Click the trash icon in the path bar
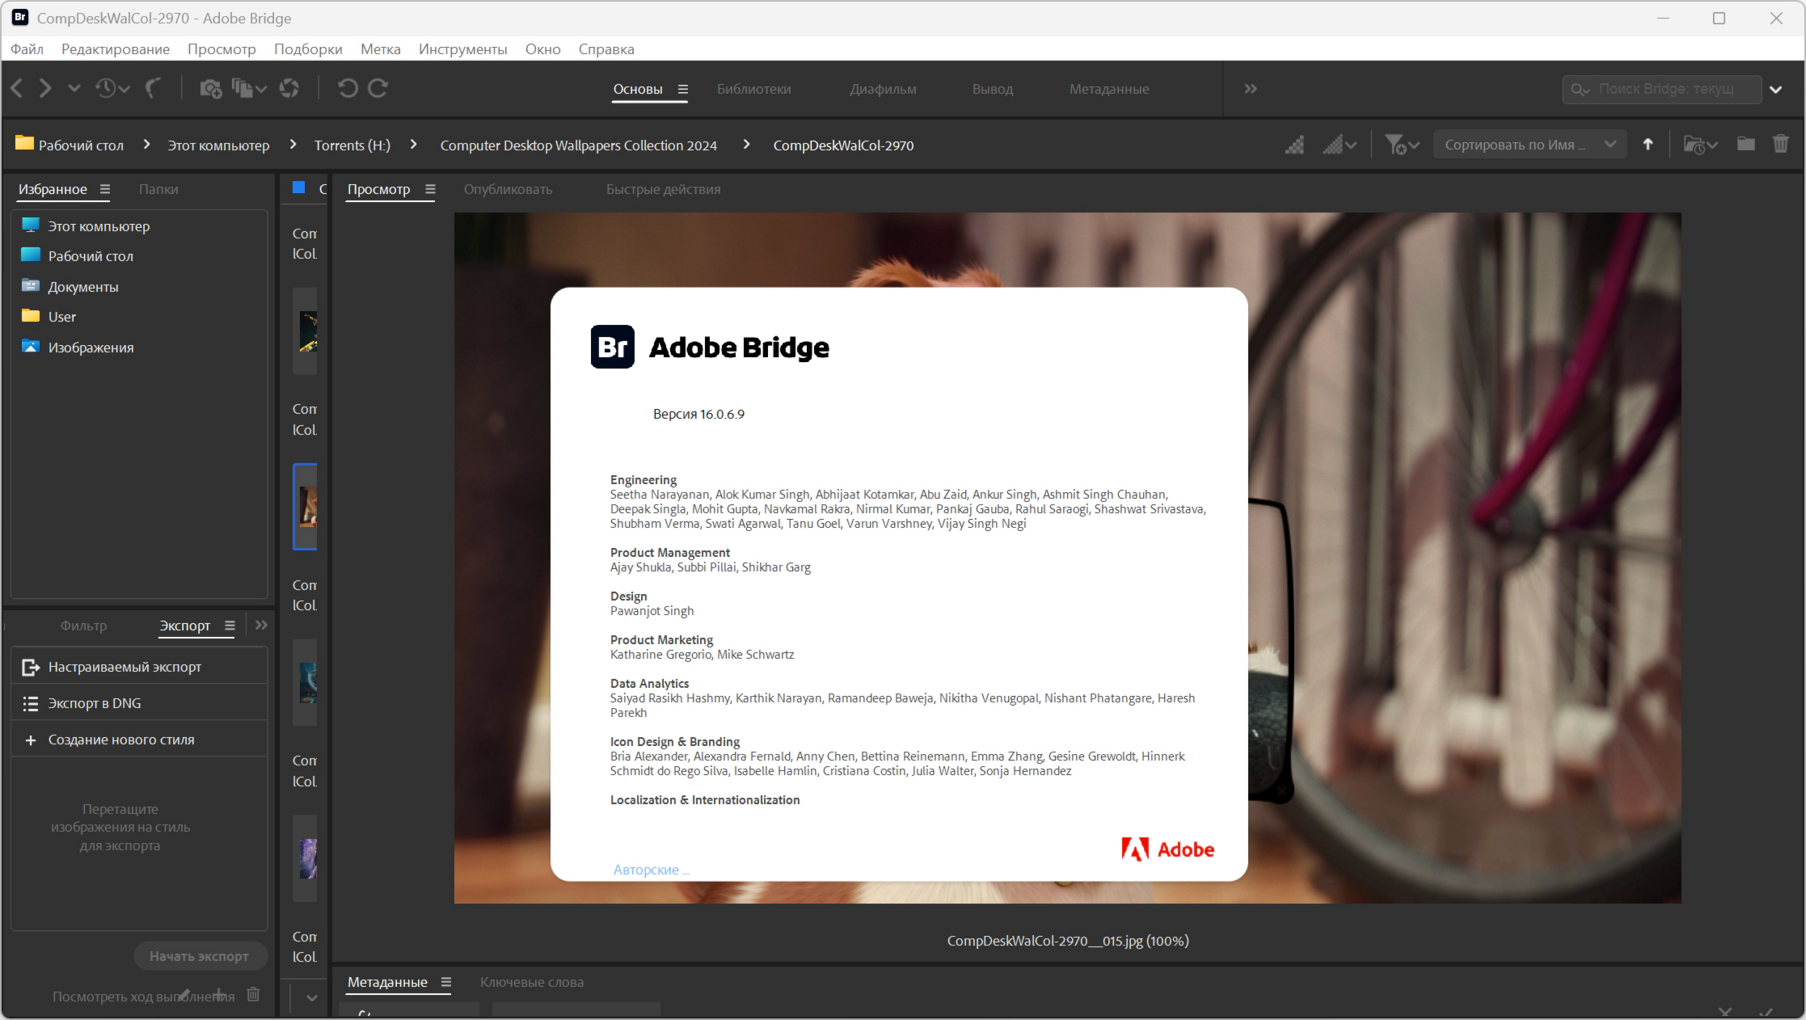This screenshot has height=1020, width=1806. 1781,144
